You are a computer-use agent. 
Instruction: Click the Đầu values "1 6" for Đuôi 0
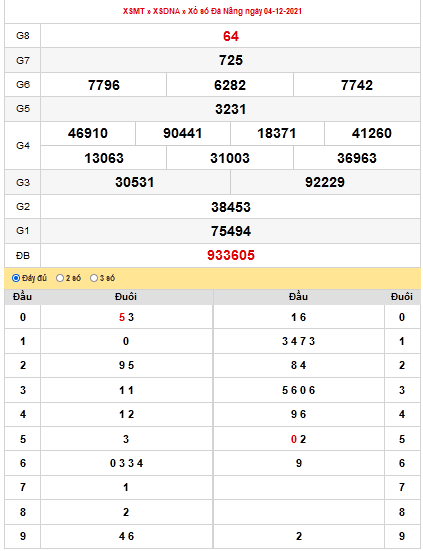298,317
